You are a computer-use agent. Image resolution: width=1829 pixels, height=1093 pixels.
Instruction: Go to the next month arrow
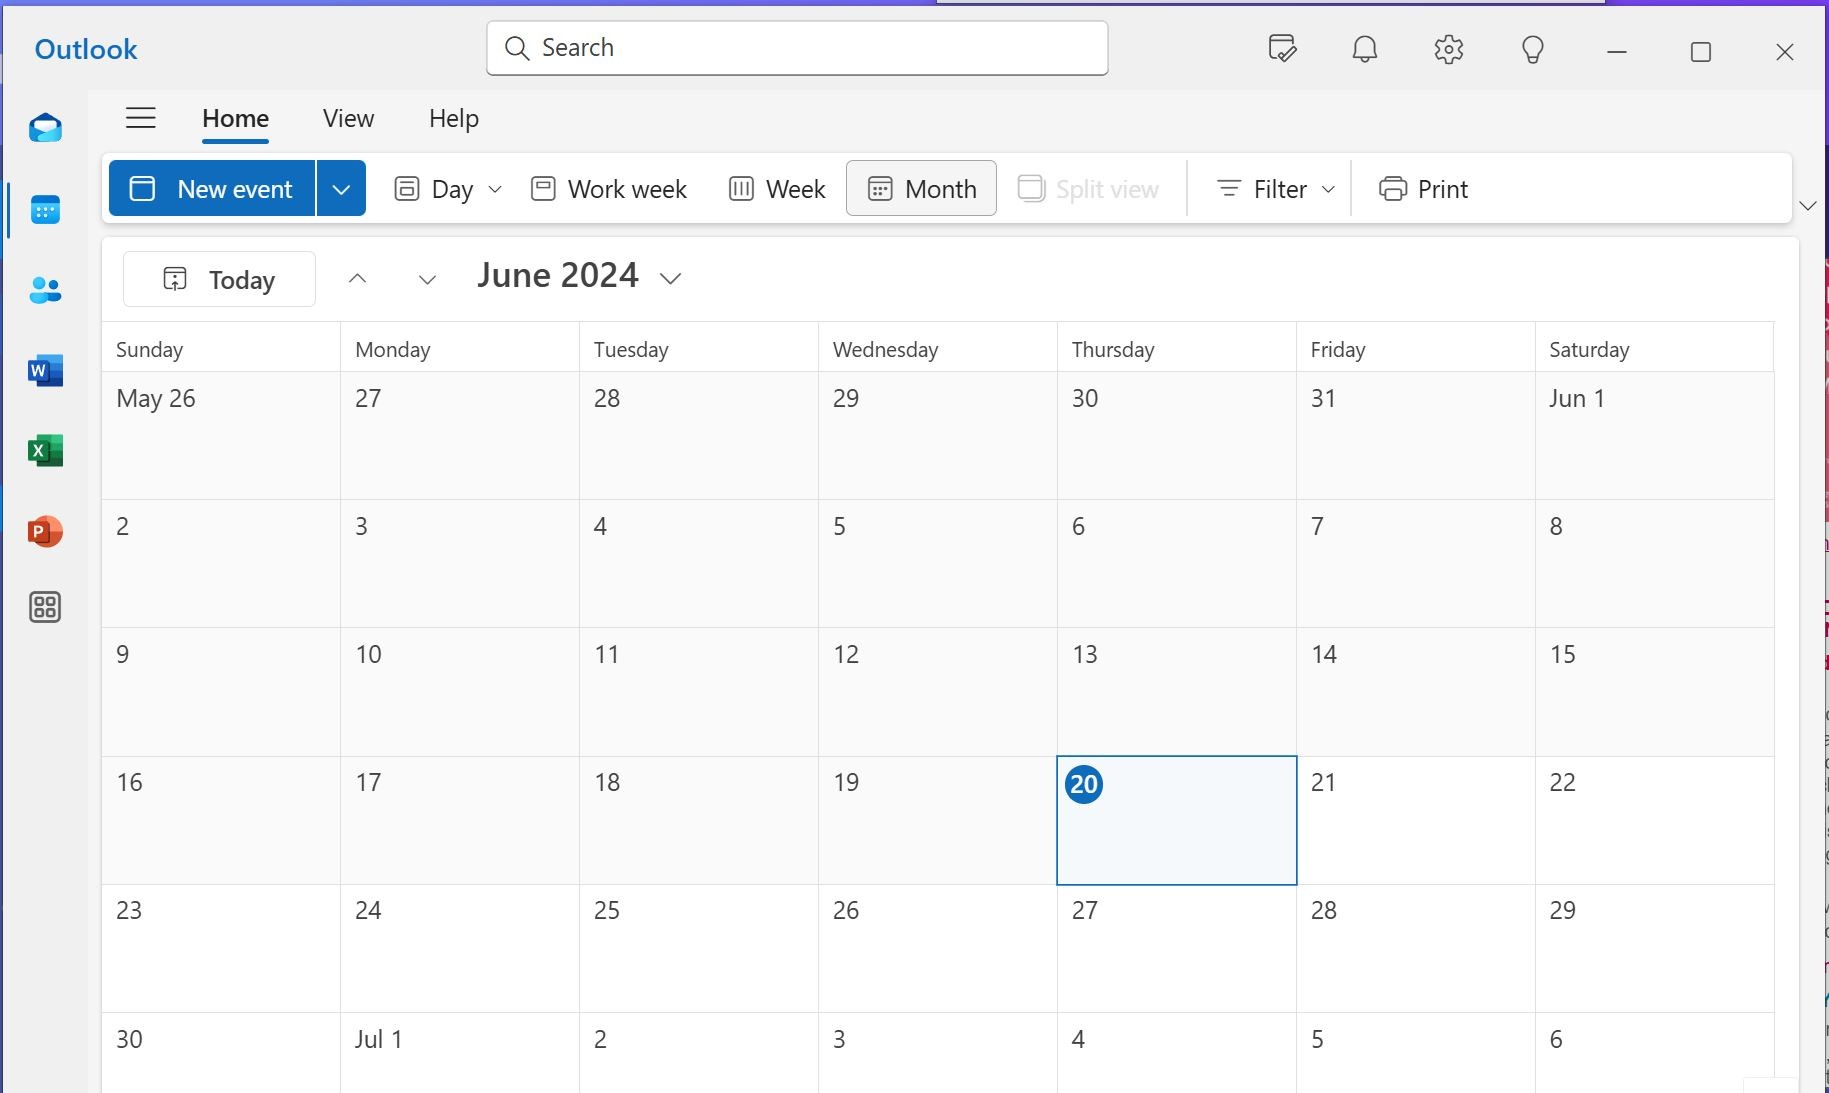(427, 279)
